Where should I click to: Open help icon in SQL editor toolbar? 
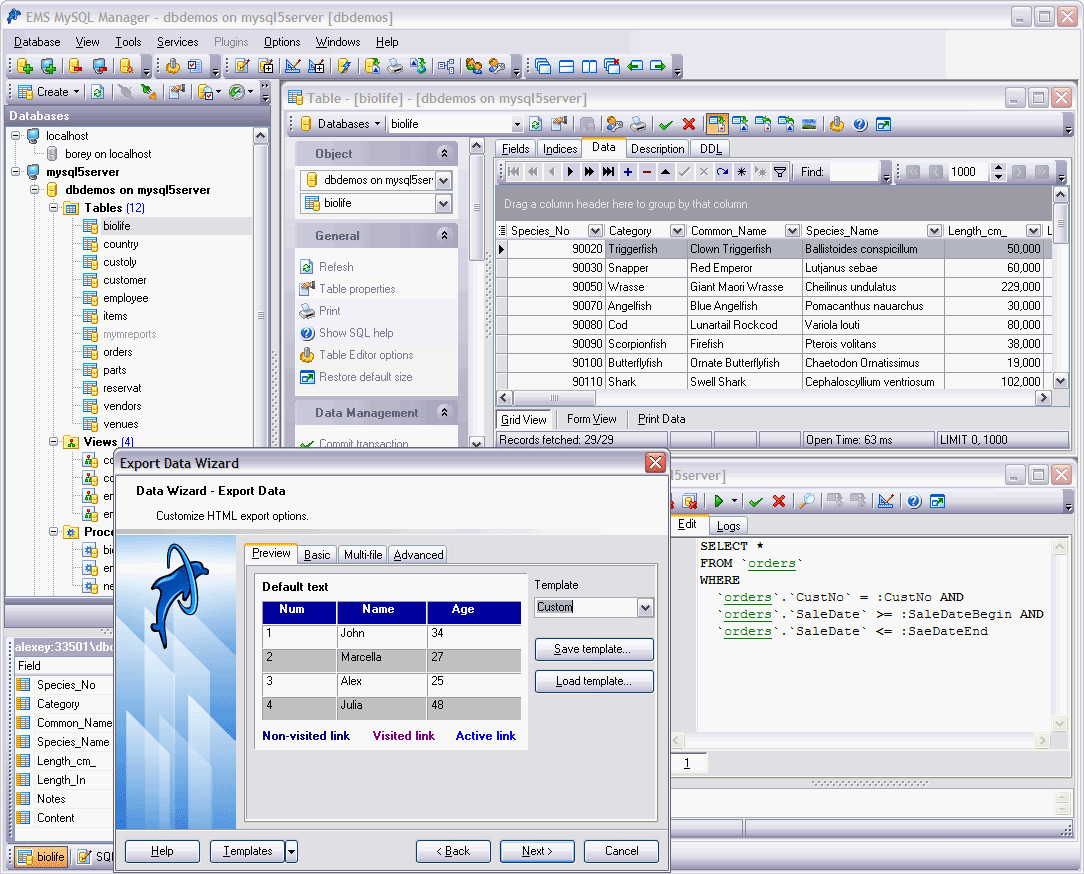914,501
